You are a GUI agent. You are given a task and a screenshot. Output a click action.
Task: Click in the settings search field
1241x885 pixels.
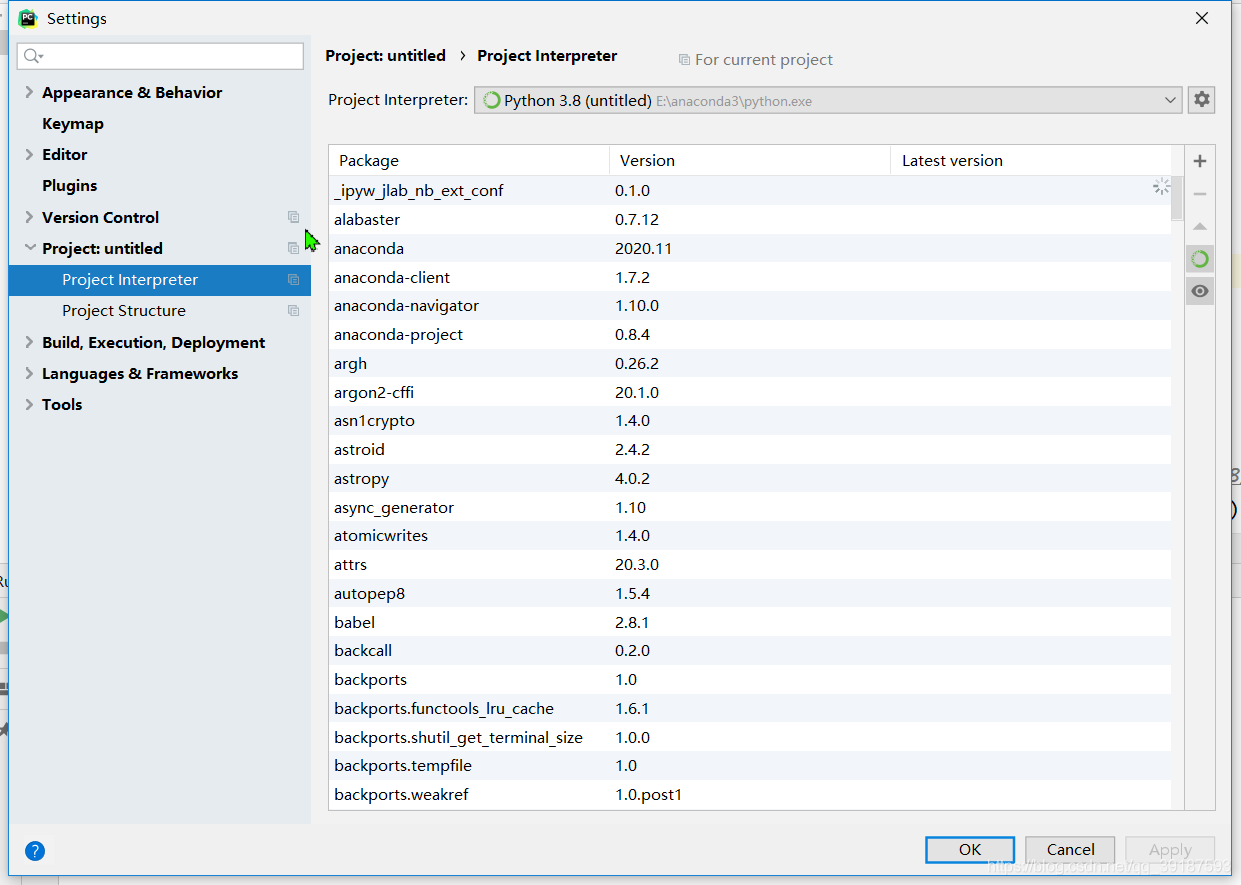point(160,56)
